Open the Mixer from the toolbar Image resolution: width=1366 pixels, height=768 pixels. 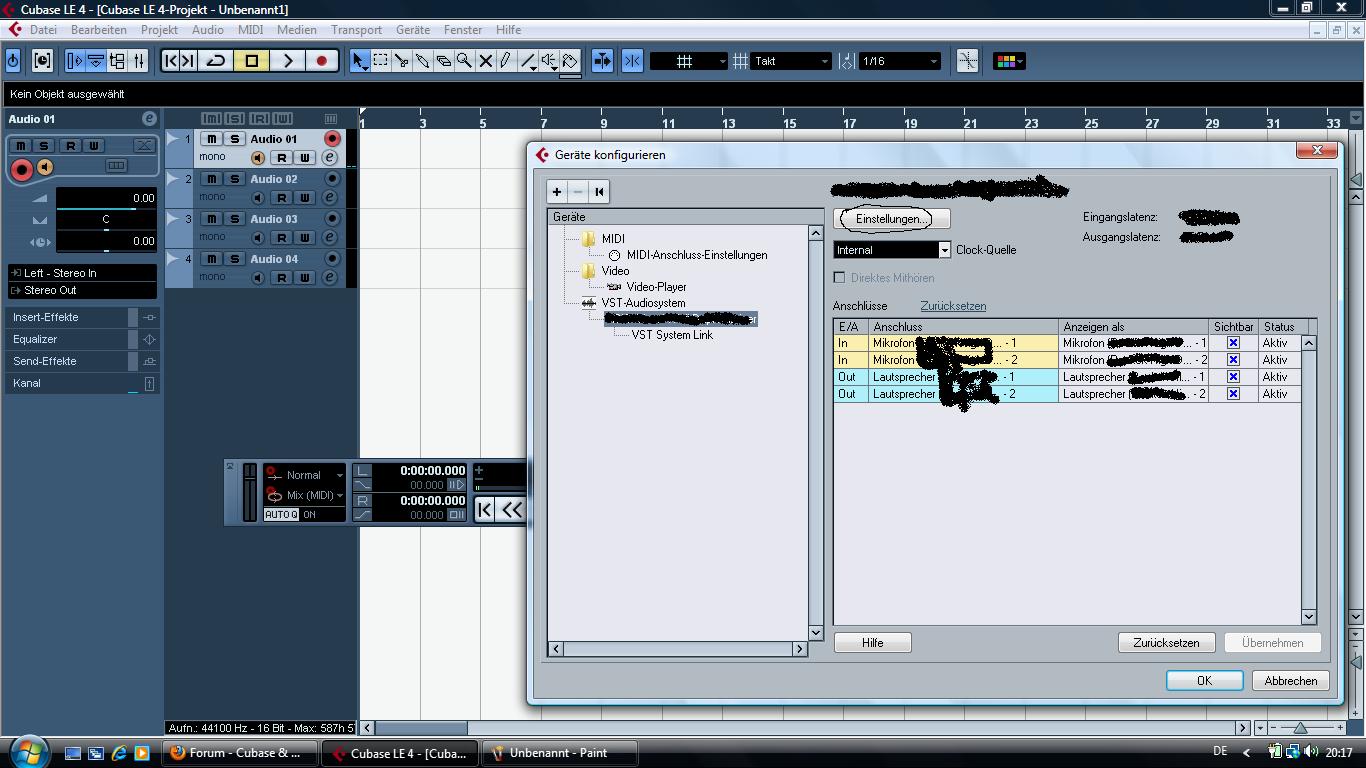pos(139,61)
